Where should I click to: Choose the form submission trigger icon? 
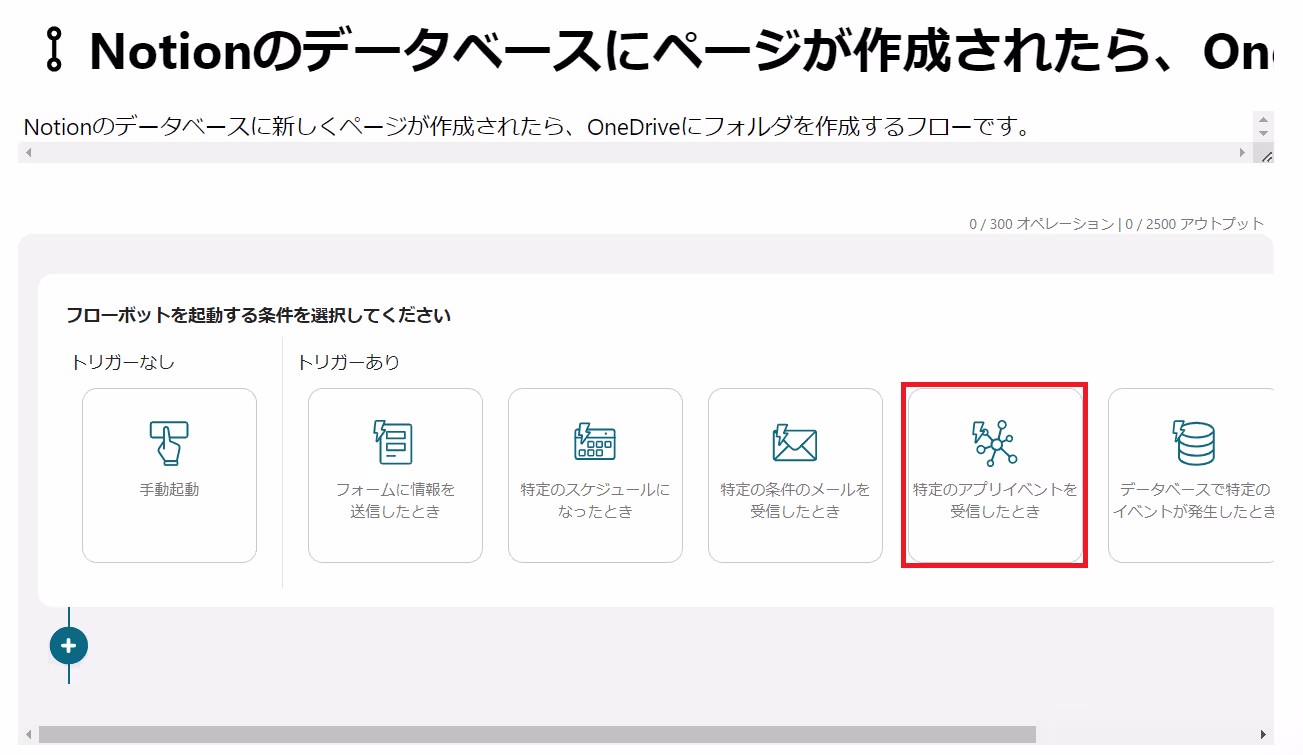click(394, 443)
